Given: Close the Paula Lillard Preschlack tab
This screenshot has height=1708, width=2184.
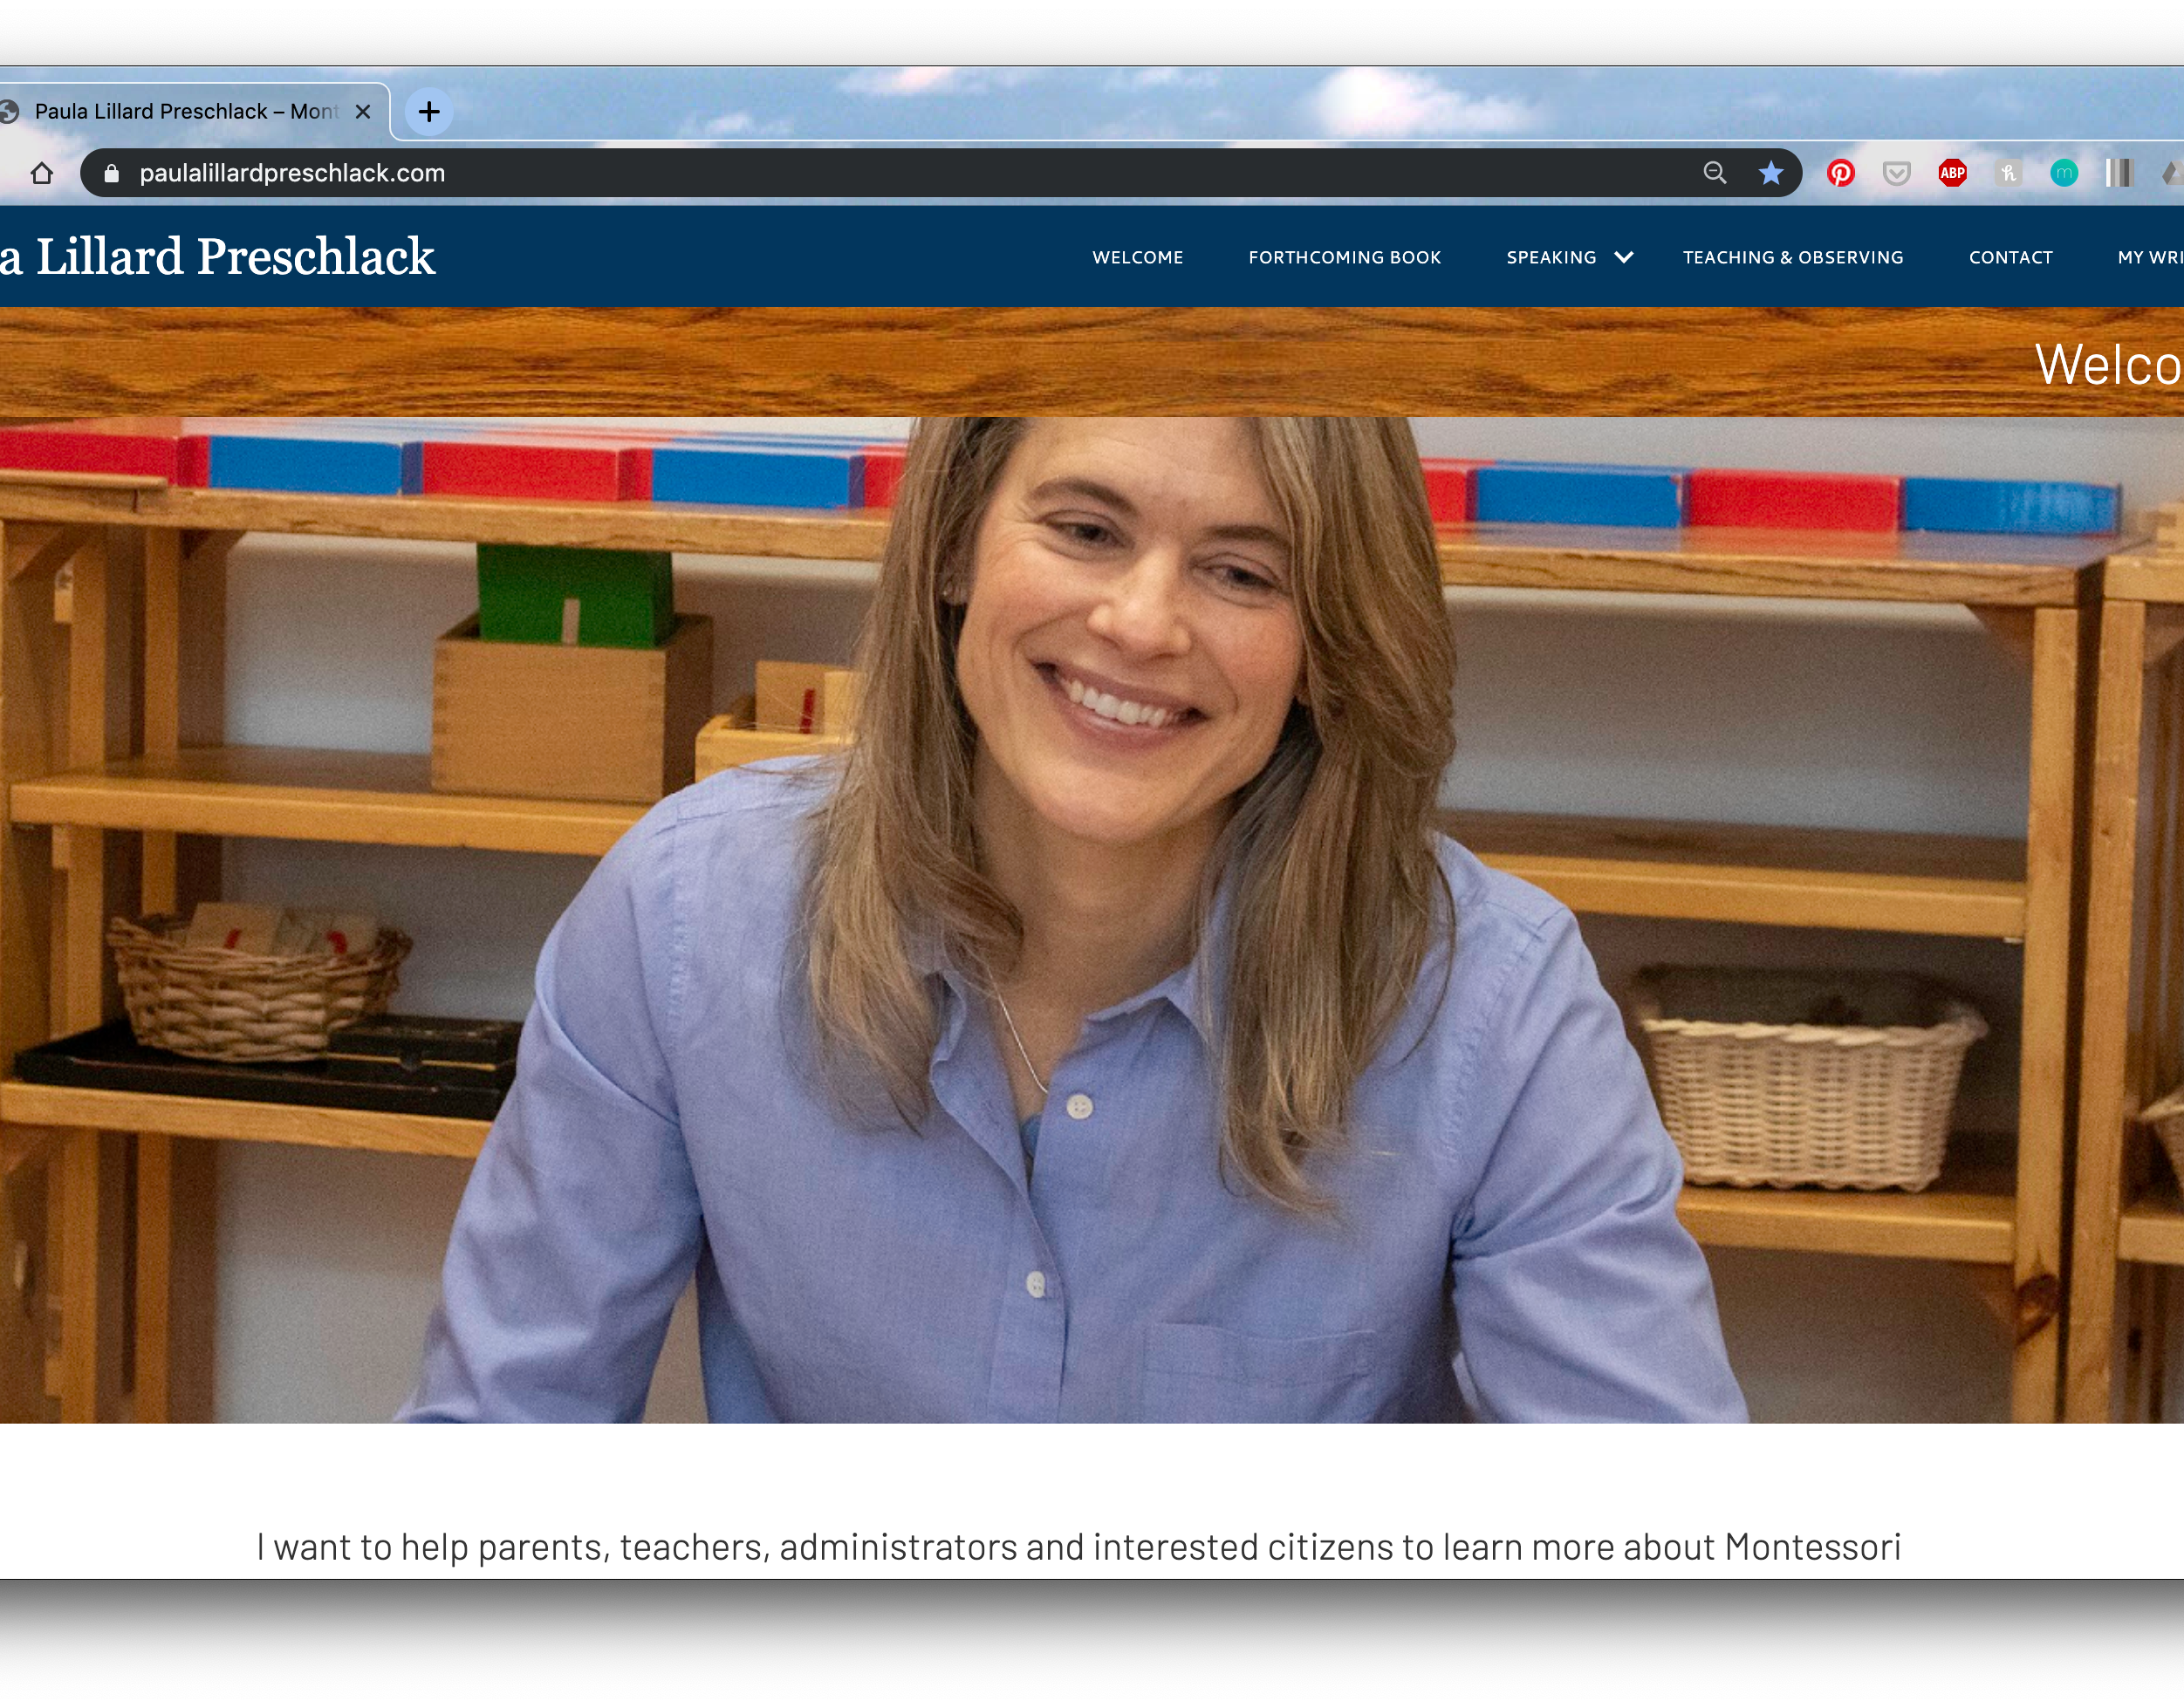Looking at the screenshot, I should click(x=363, y=111).
